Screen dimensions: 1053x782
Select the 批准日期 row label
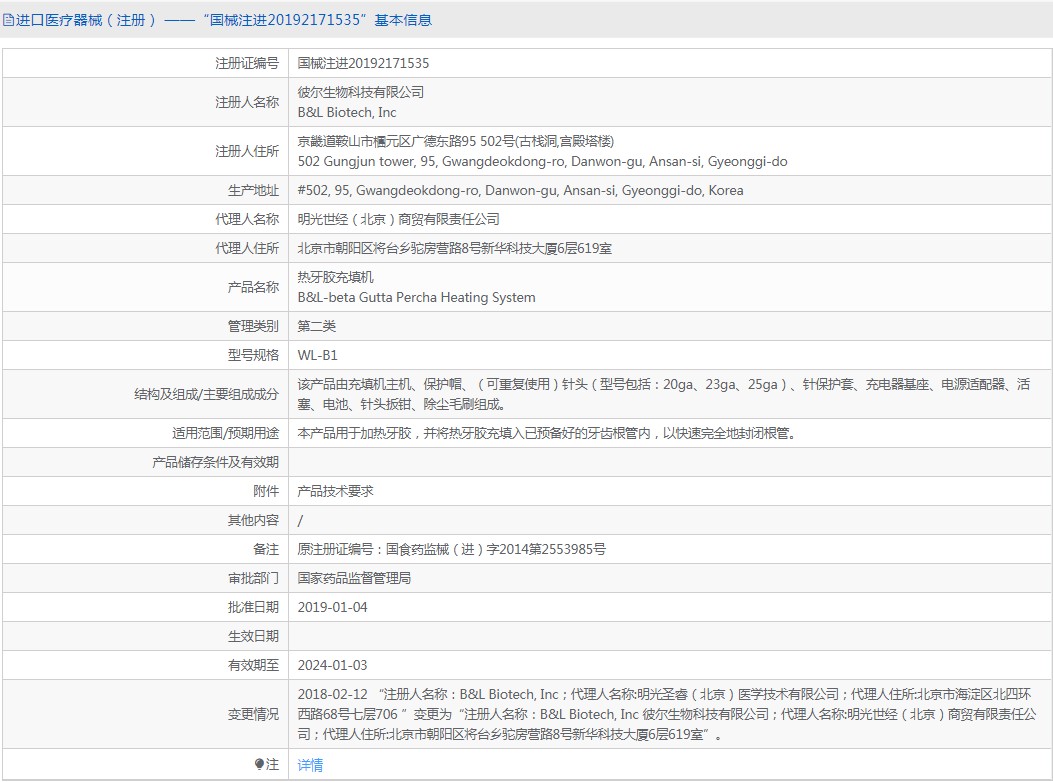[x=253, y=606]
